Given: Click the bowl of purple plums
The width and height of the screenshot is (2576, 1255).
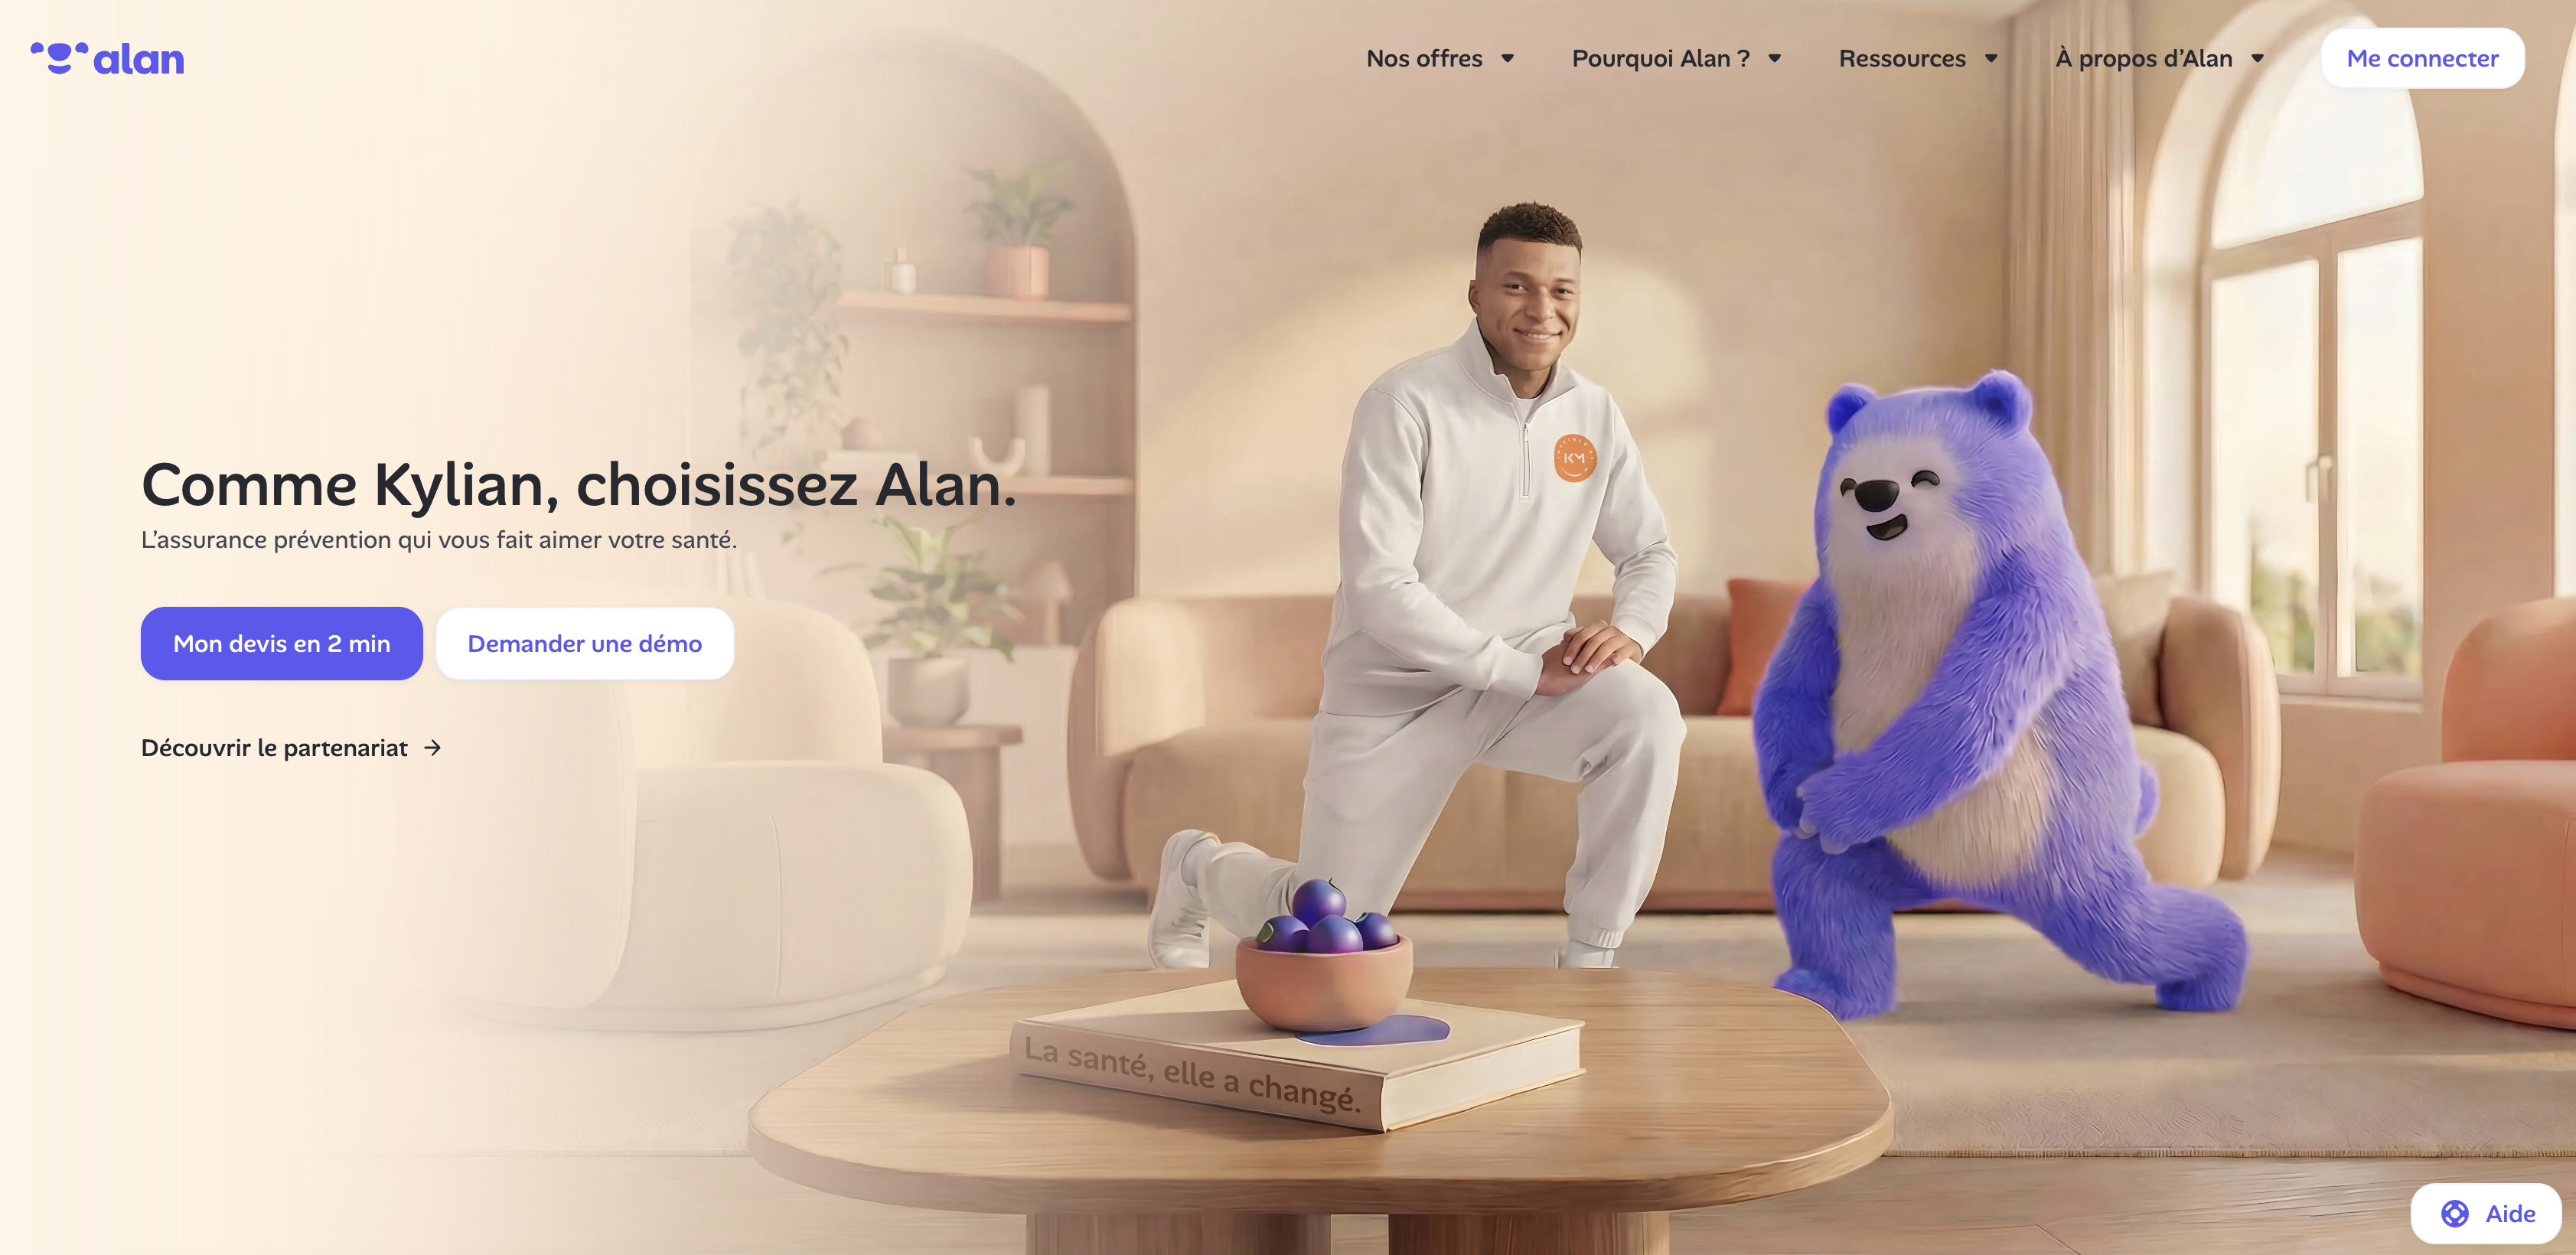Looking at the screenshot, I should click(1324, 959).
